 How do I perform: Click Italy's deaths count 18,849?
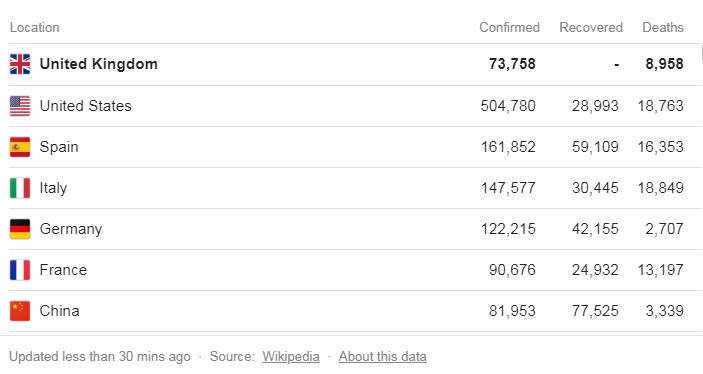(x=661, y=188)
